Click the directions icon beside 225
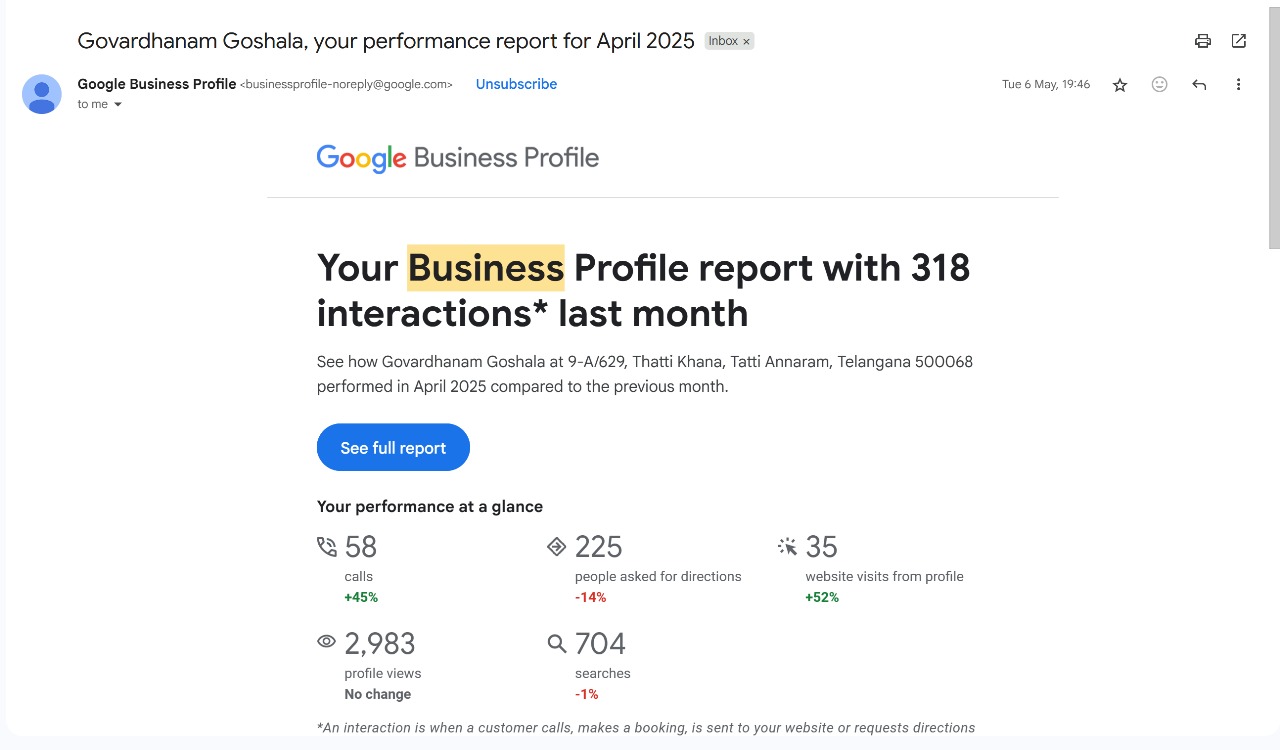Viewport: 1280px width, 750px height. click(x=557, y=546)
